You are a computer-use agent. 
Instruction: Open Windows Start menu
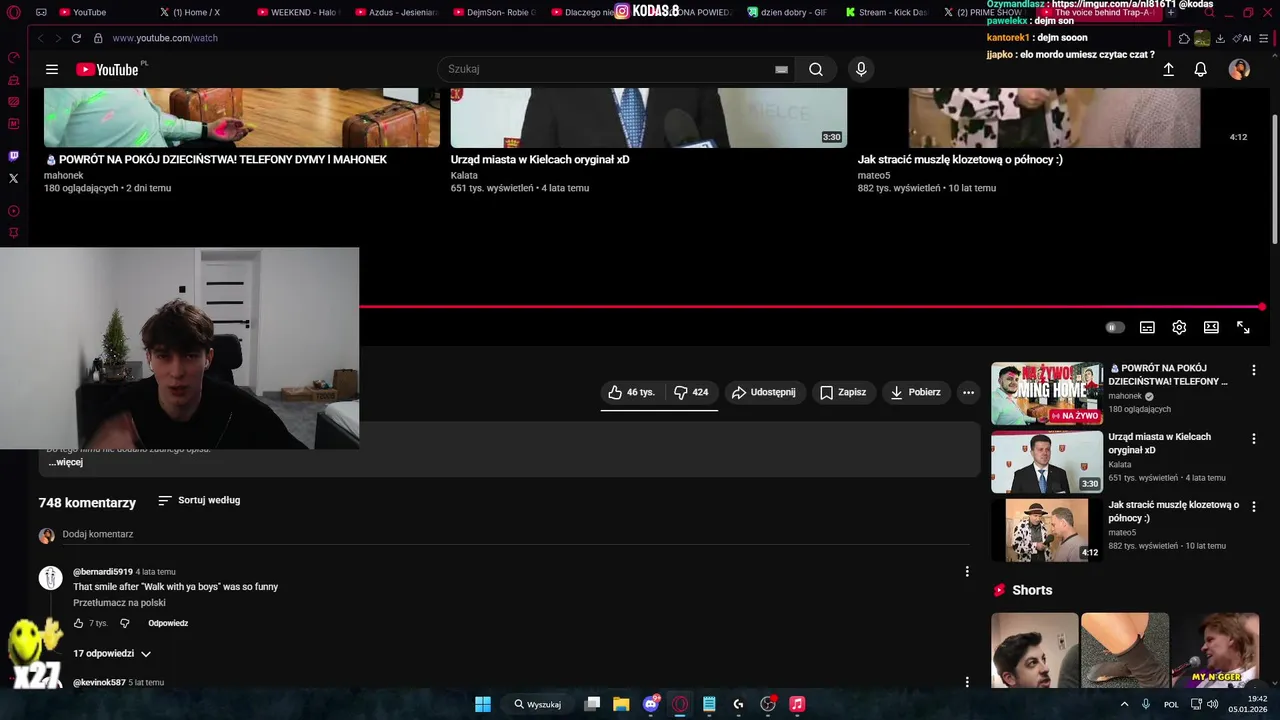(482, 704)
